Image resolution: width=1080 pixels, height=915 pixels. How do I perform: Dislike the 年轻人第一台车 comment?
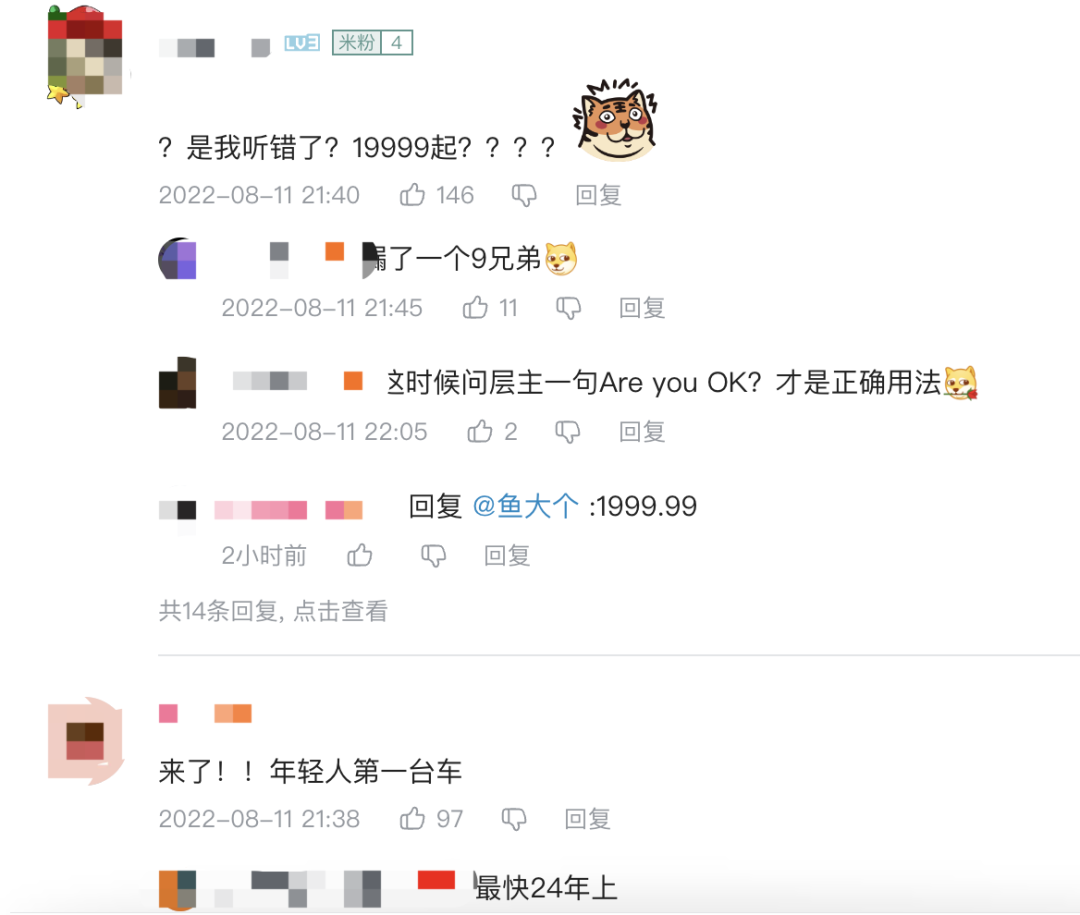(514, 819)
